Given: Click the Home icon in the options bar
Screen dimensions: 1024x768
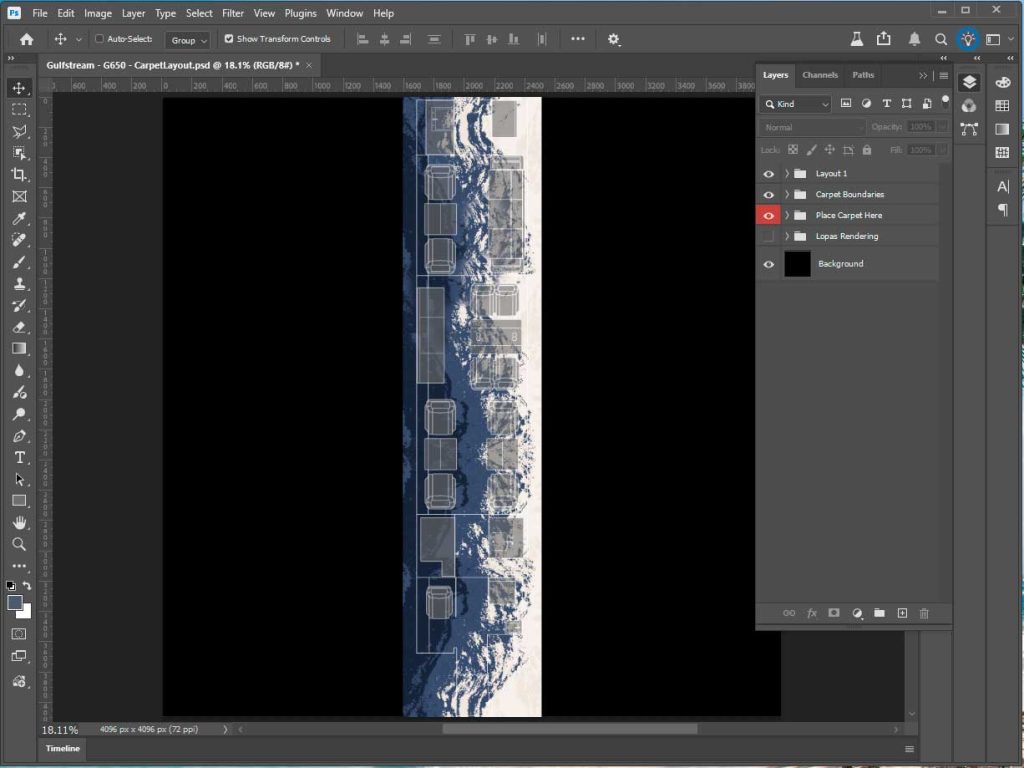Looking at the screenshot, I should coord(25,39).
